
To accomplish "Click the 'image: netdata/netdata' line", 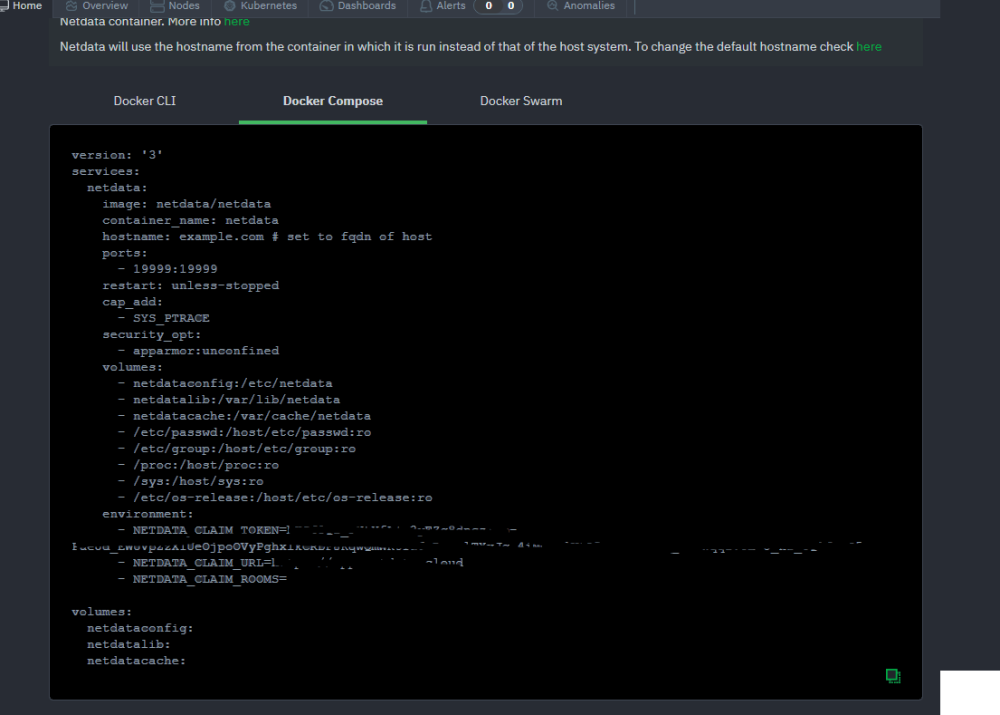I will click(186, 204).
